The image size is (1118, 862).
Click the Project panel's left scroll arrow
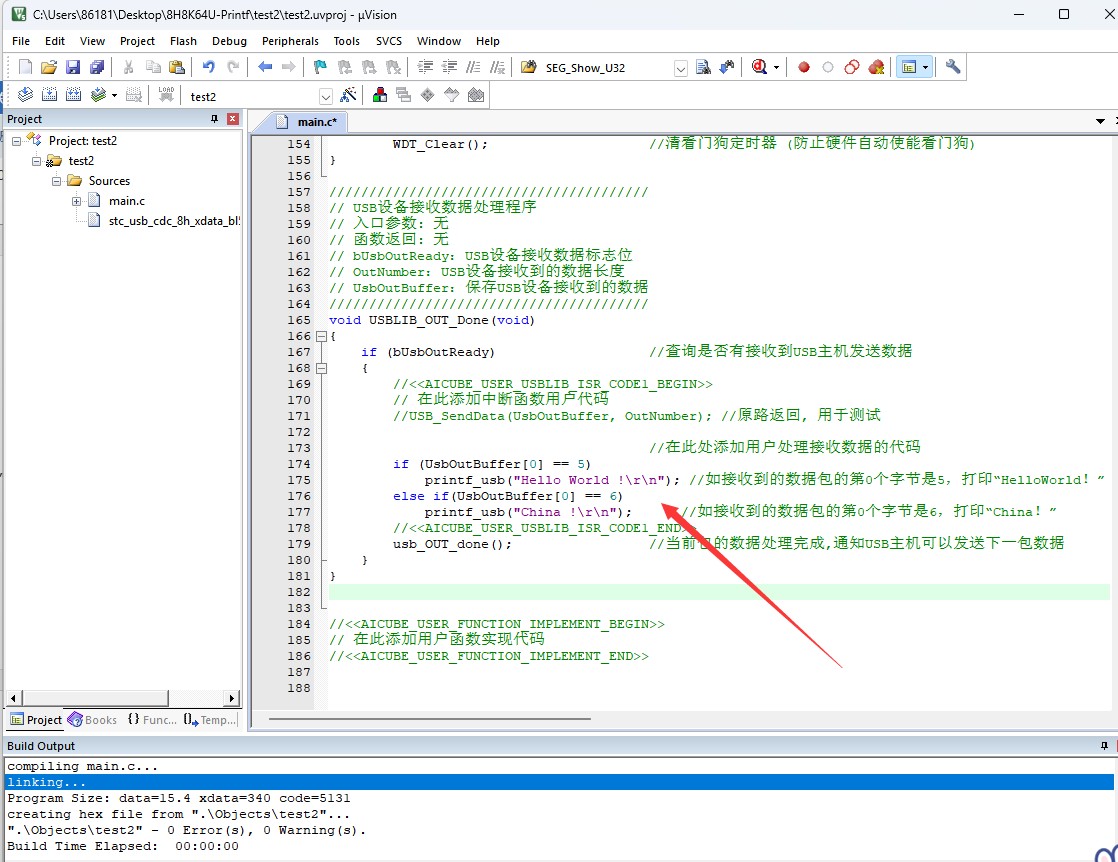pyautogui.click(x=14, y=698)
